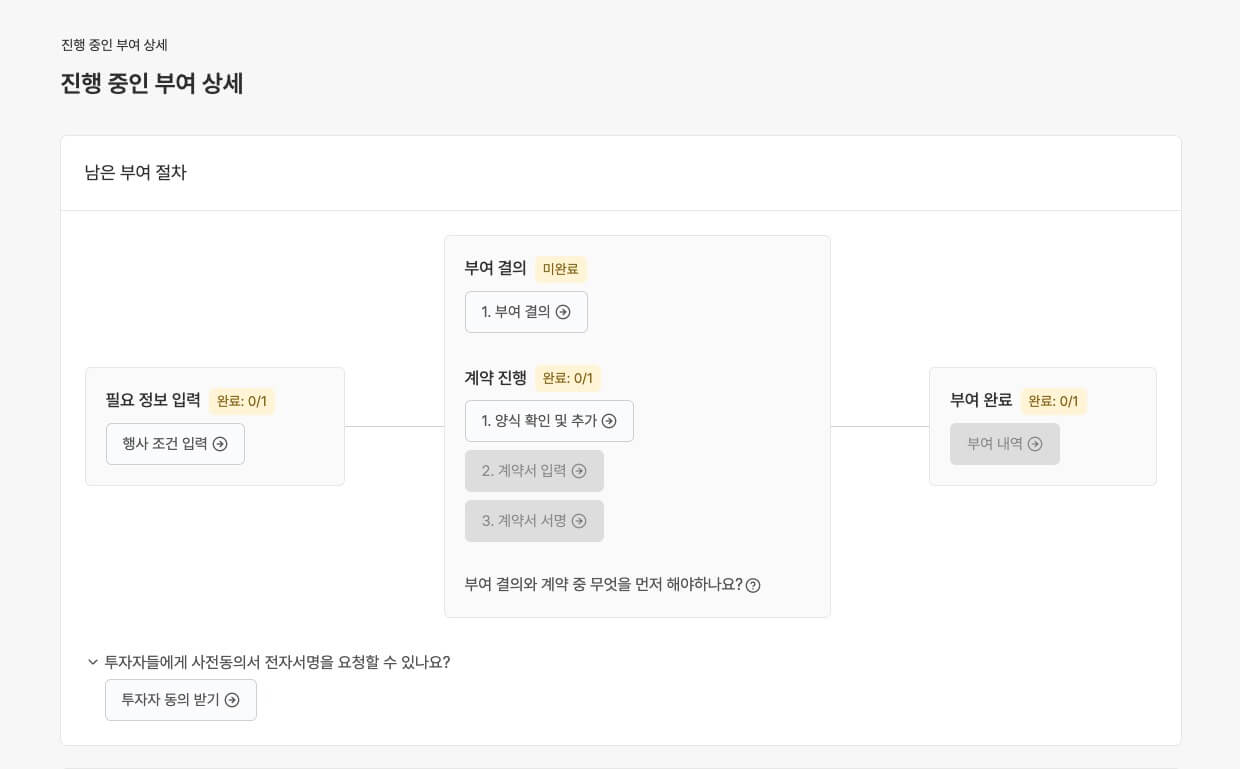Image resolution: width=1240 pixels, height=769 pixels.
Task: Open the question mark help icon
Action: (753, 585)
